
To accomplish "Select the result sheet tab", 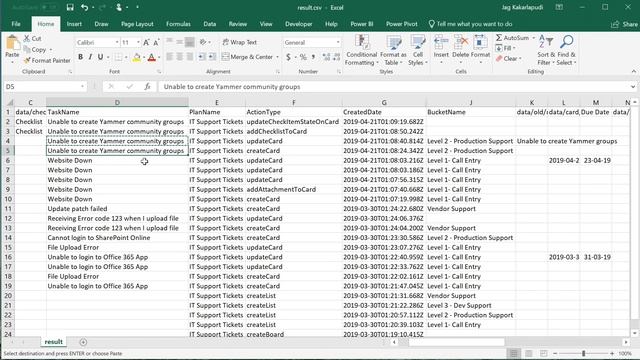I will [x=53, y=342].
